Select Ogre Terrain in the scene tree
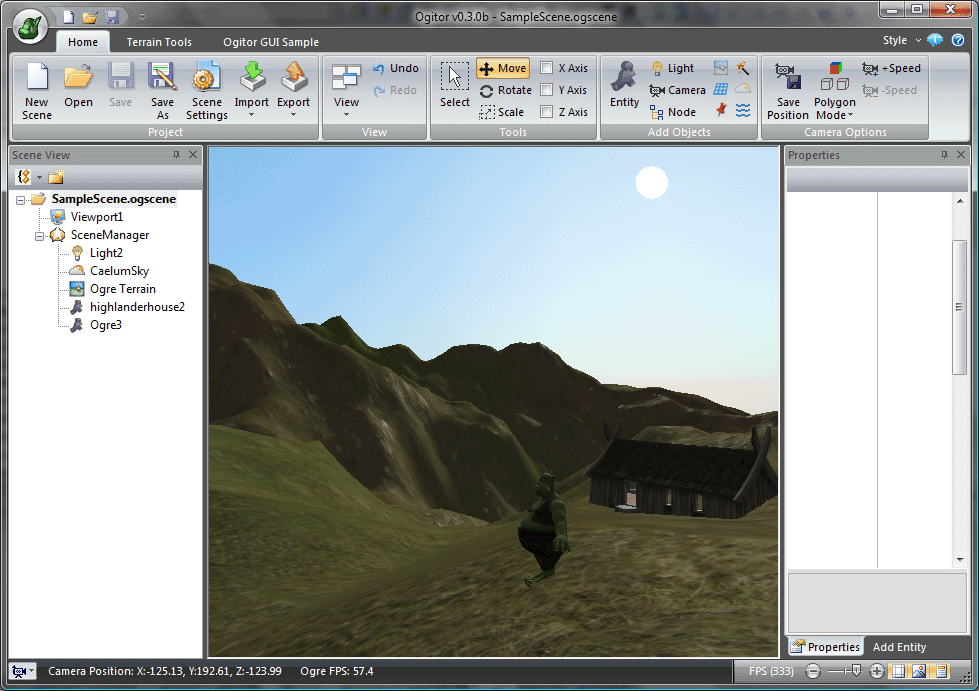Image resolution: width=979 pixels, height=691 pixels. pyautogui.click(x=122, y=289)
